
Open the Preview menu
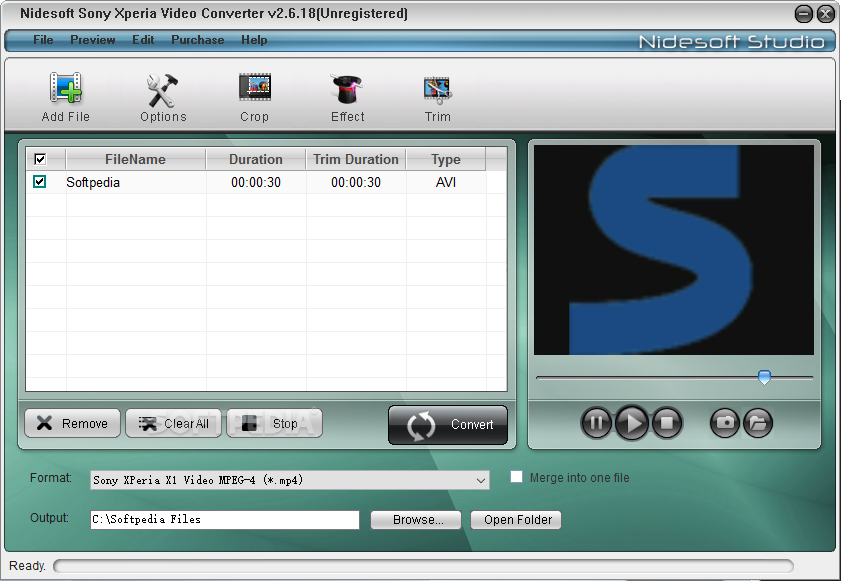[93, 40]
